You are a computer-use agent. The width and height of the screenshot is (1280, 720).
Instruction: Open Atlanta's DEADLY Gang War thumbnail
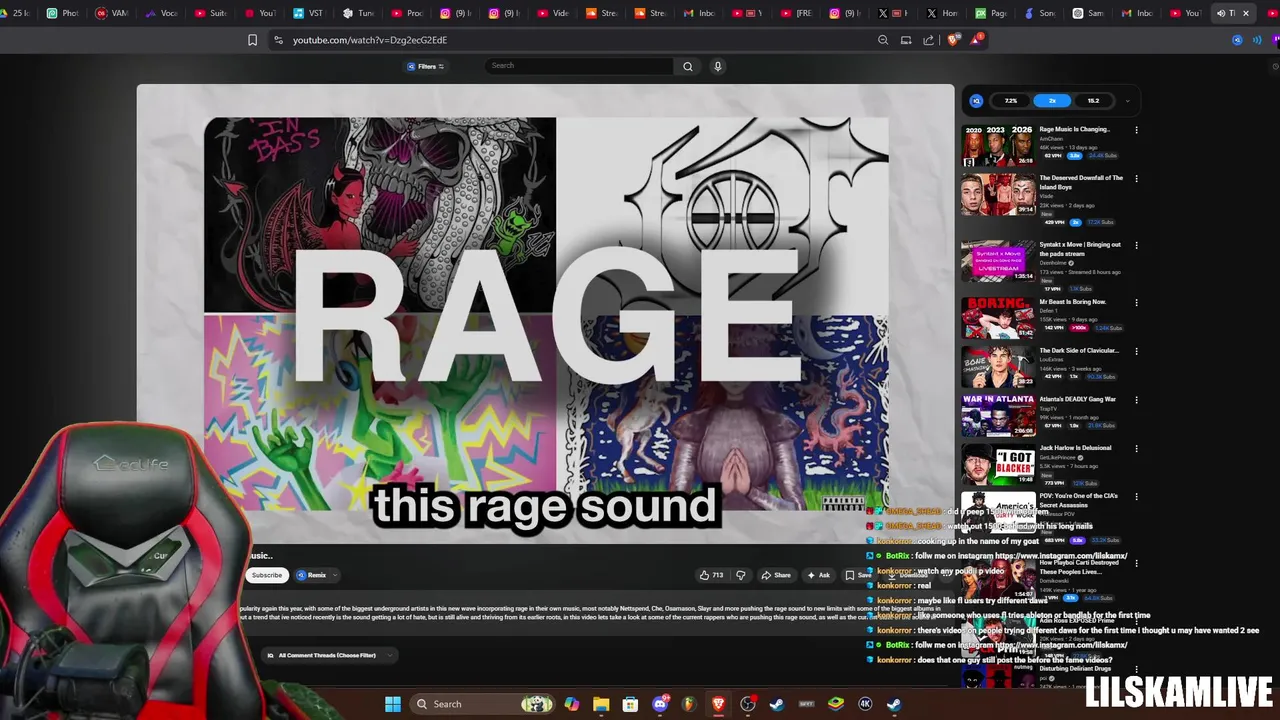pyautogui.click(x=998, y=416)
